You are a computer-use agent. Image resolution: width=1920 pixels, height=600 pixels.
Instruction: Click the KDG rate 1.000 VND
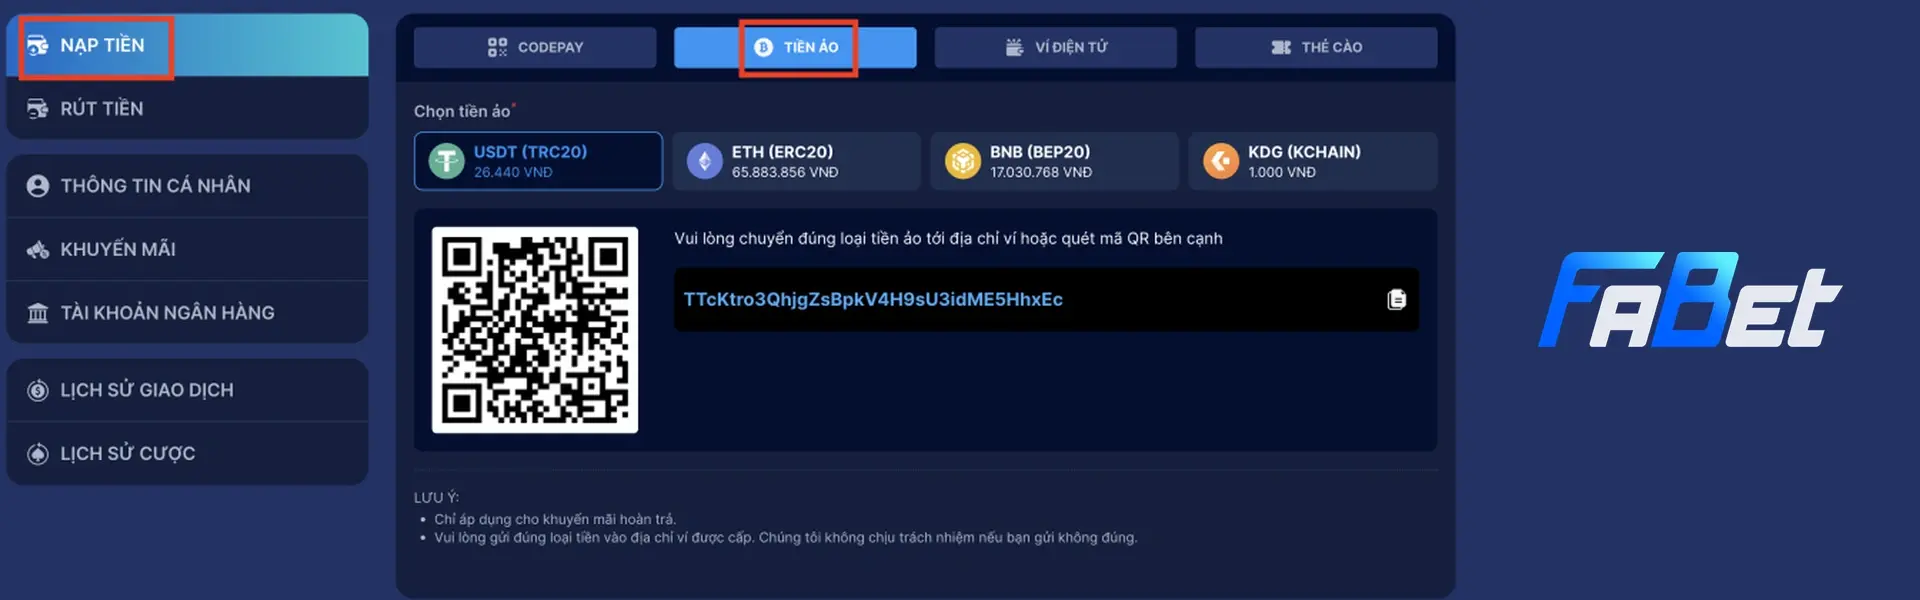coord(1282,172)
